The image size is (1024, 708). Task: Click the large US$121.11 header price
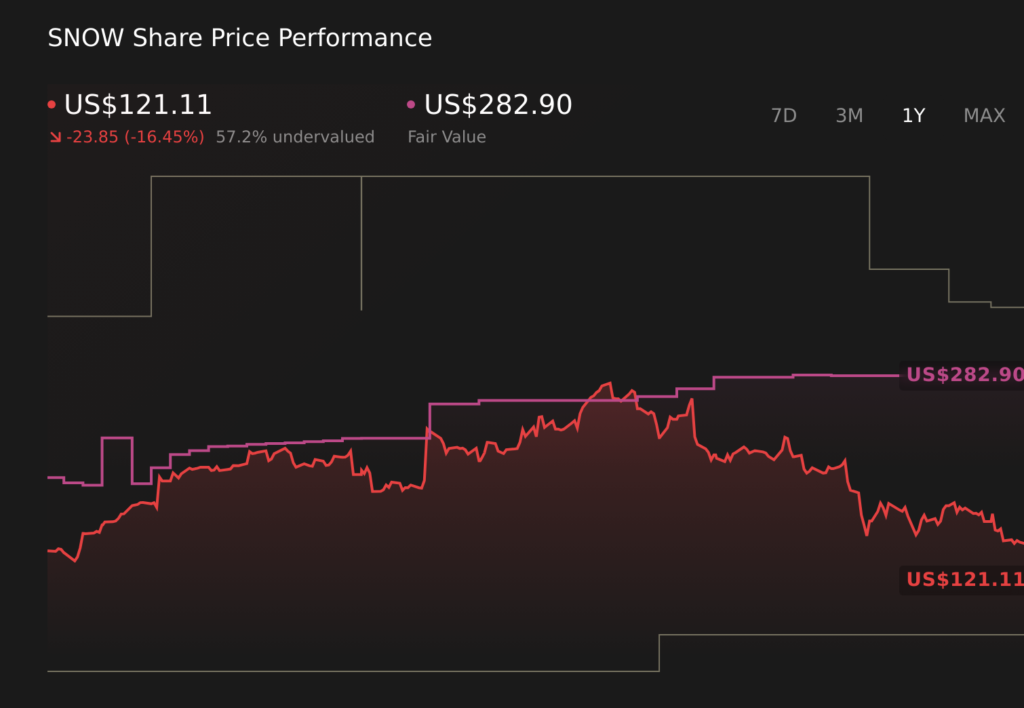[138, 105]
